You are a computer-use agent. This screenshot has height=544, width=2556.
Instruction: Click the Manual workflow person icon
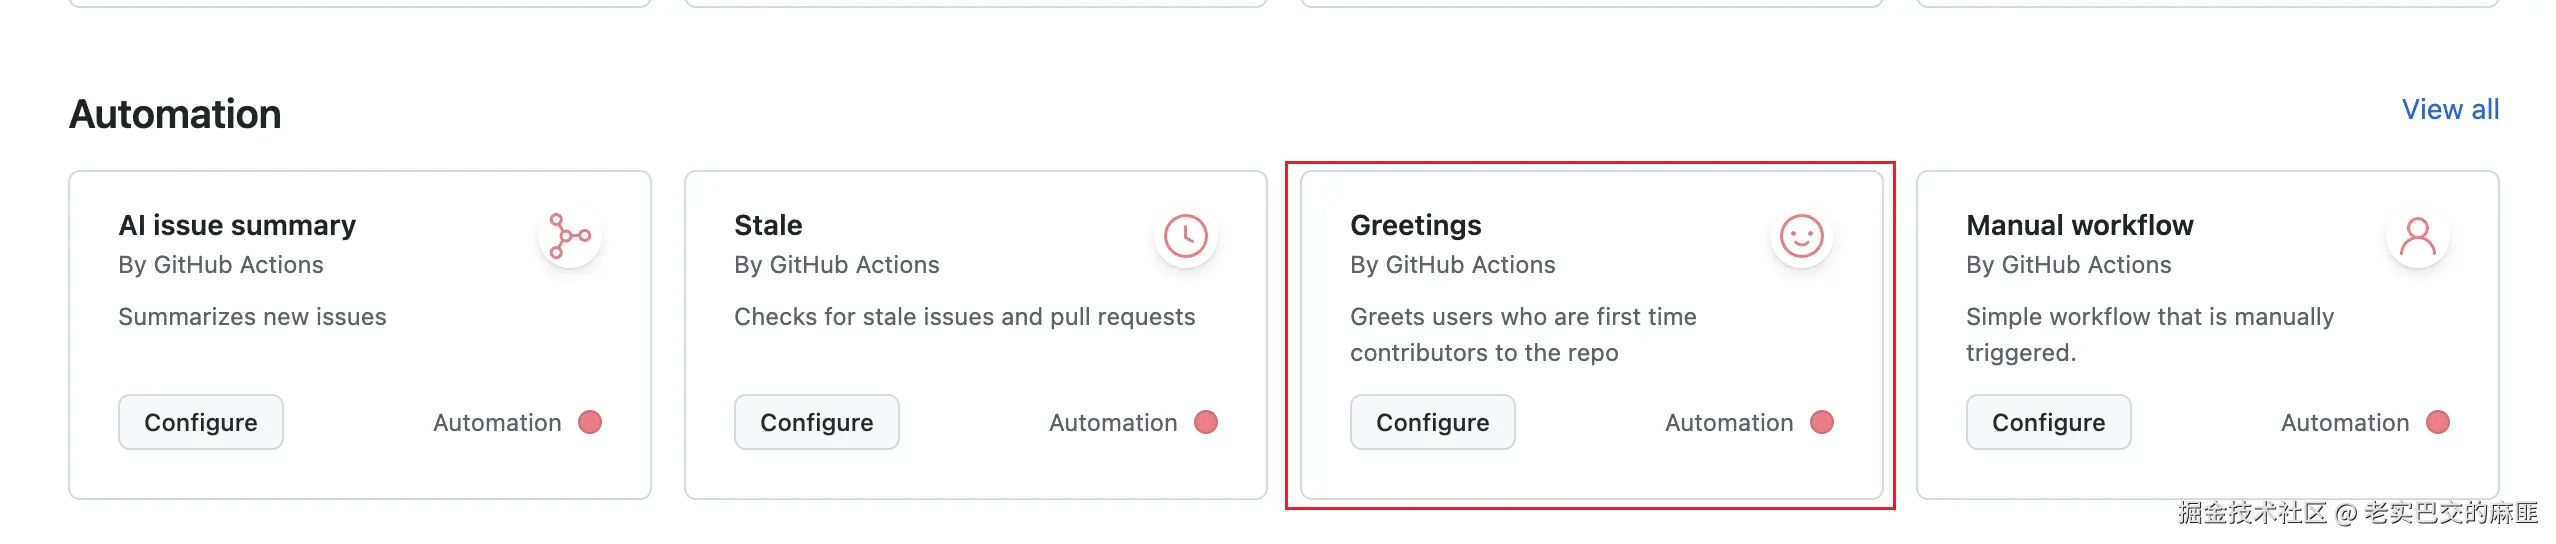[2418, 236]
